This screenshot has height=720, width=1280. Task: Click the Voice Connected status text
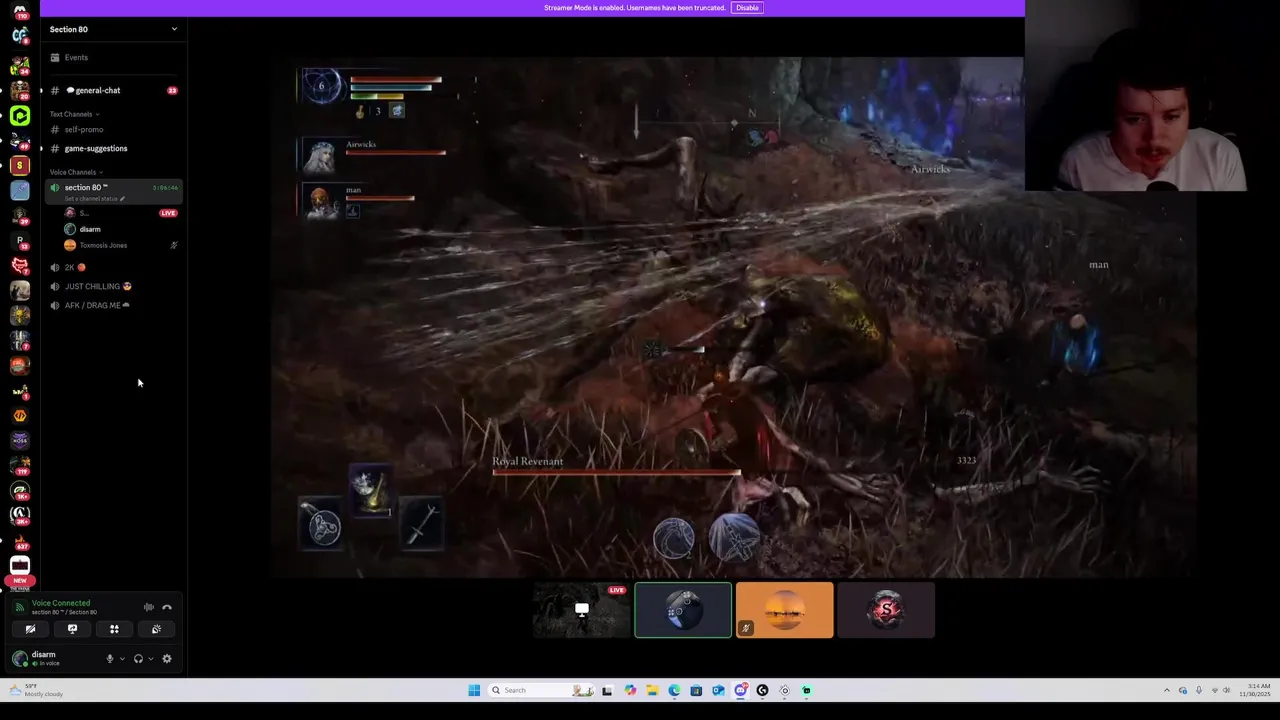click(x=60, y=603)
